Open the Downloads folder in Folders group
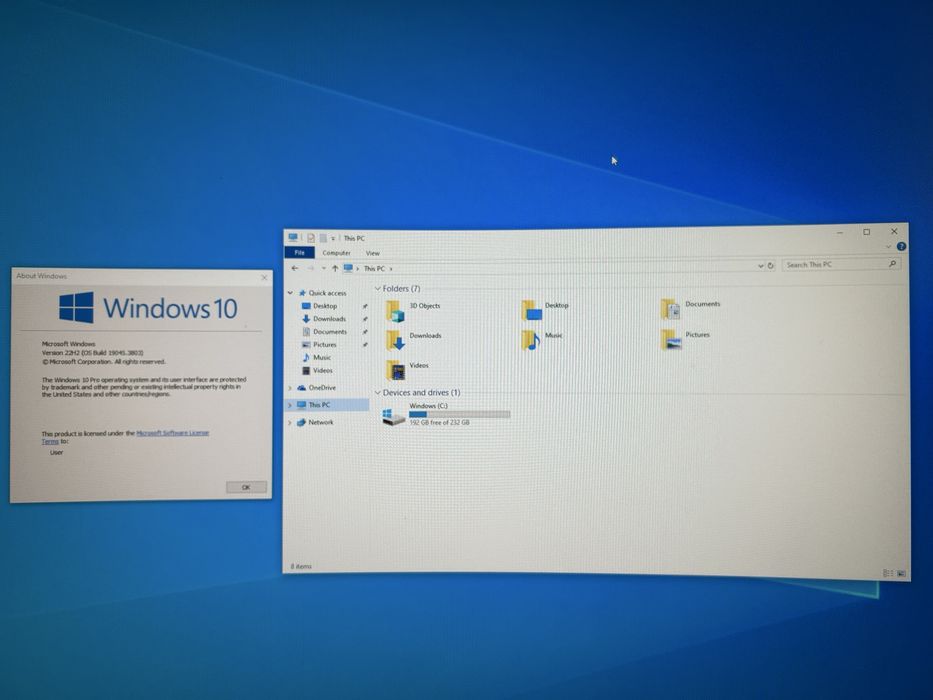933x700 pixels. pos(396,340)
